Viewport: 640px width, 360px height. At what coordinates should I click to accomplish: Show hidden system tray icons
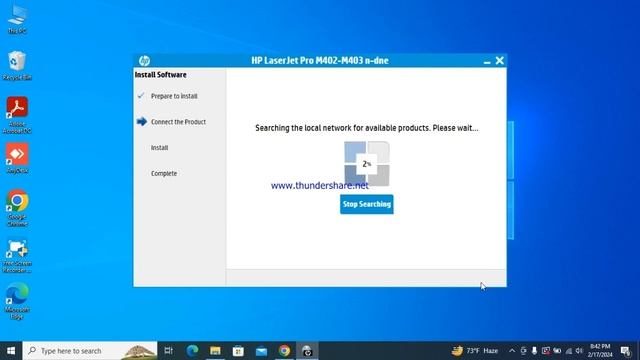click(x=512, y=351)
